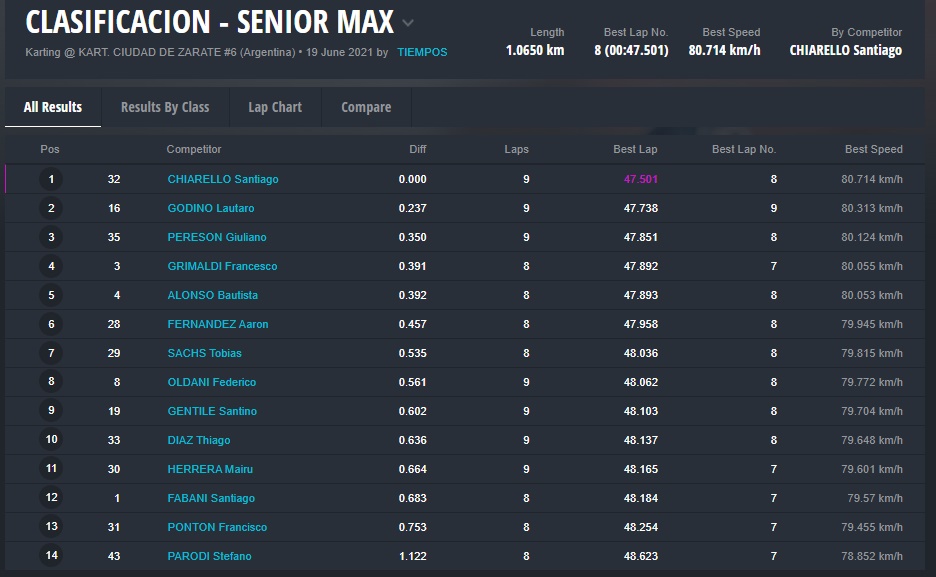View GRIMALDI Francesco's results
The width and height of the screenshot is (936, 577).
click(x=222, y=267)
